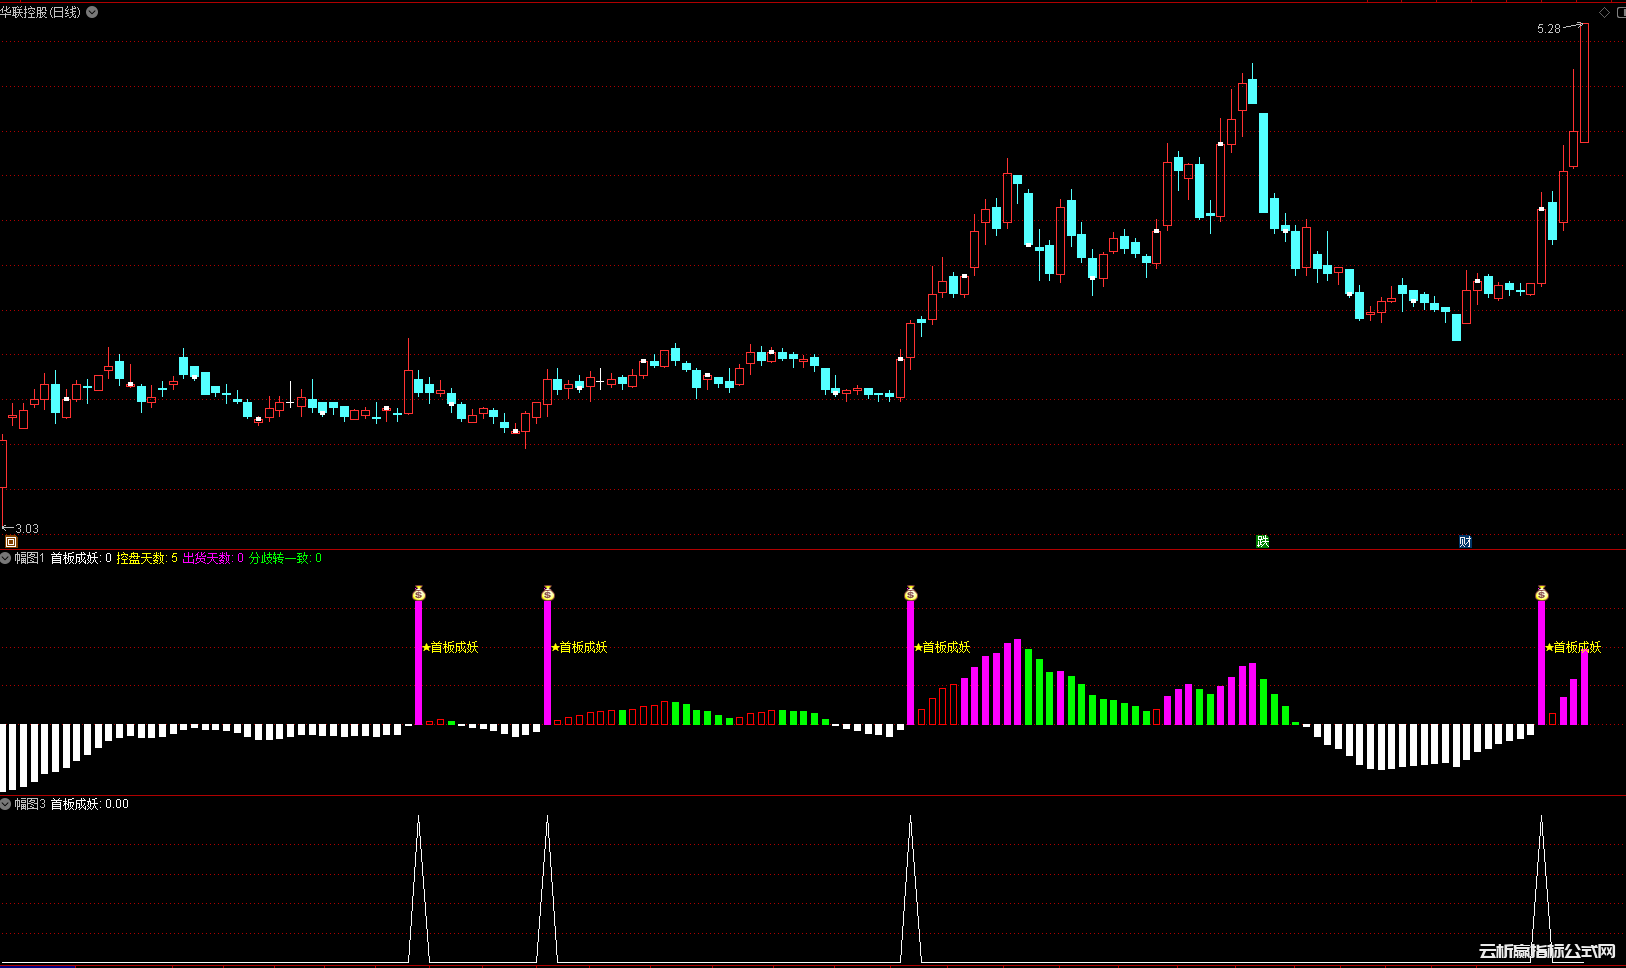
Task: Click the money bag icon above third magenta bar
Action: tap(910, 593)
